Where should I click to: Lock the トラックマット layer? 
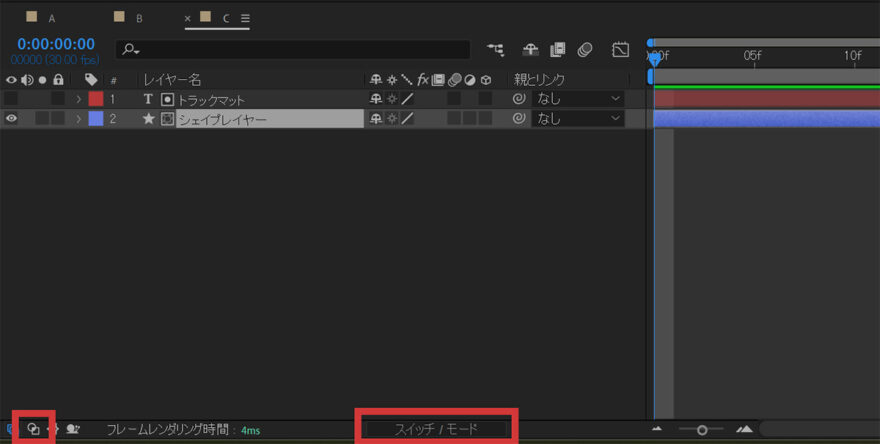tap(58, 99)
